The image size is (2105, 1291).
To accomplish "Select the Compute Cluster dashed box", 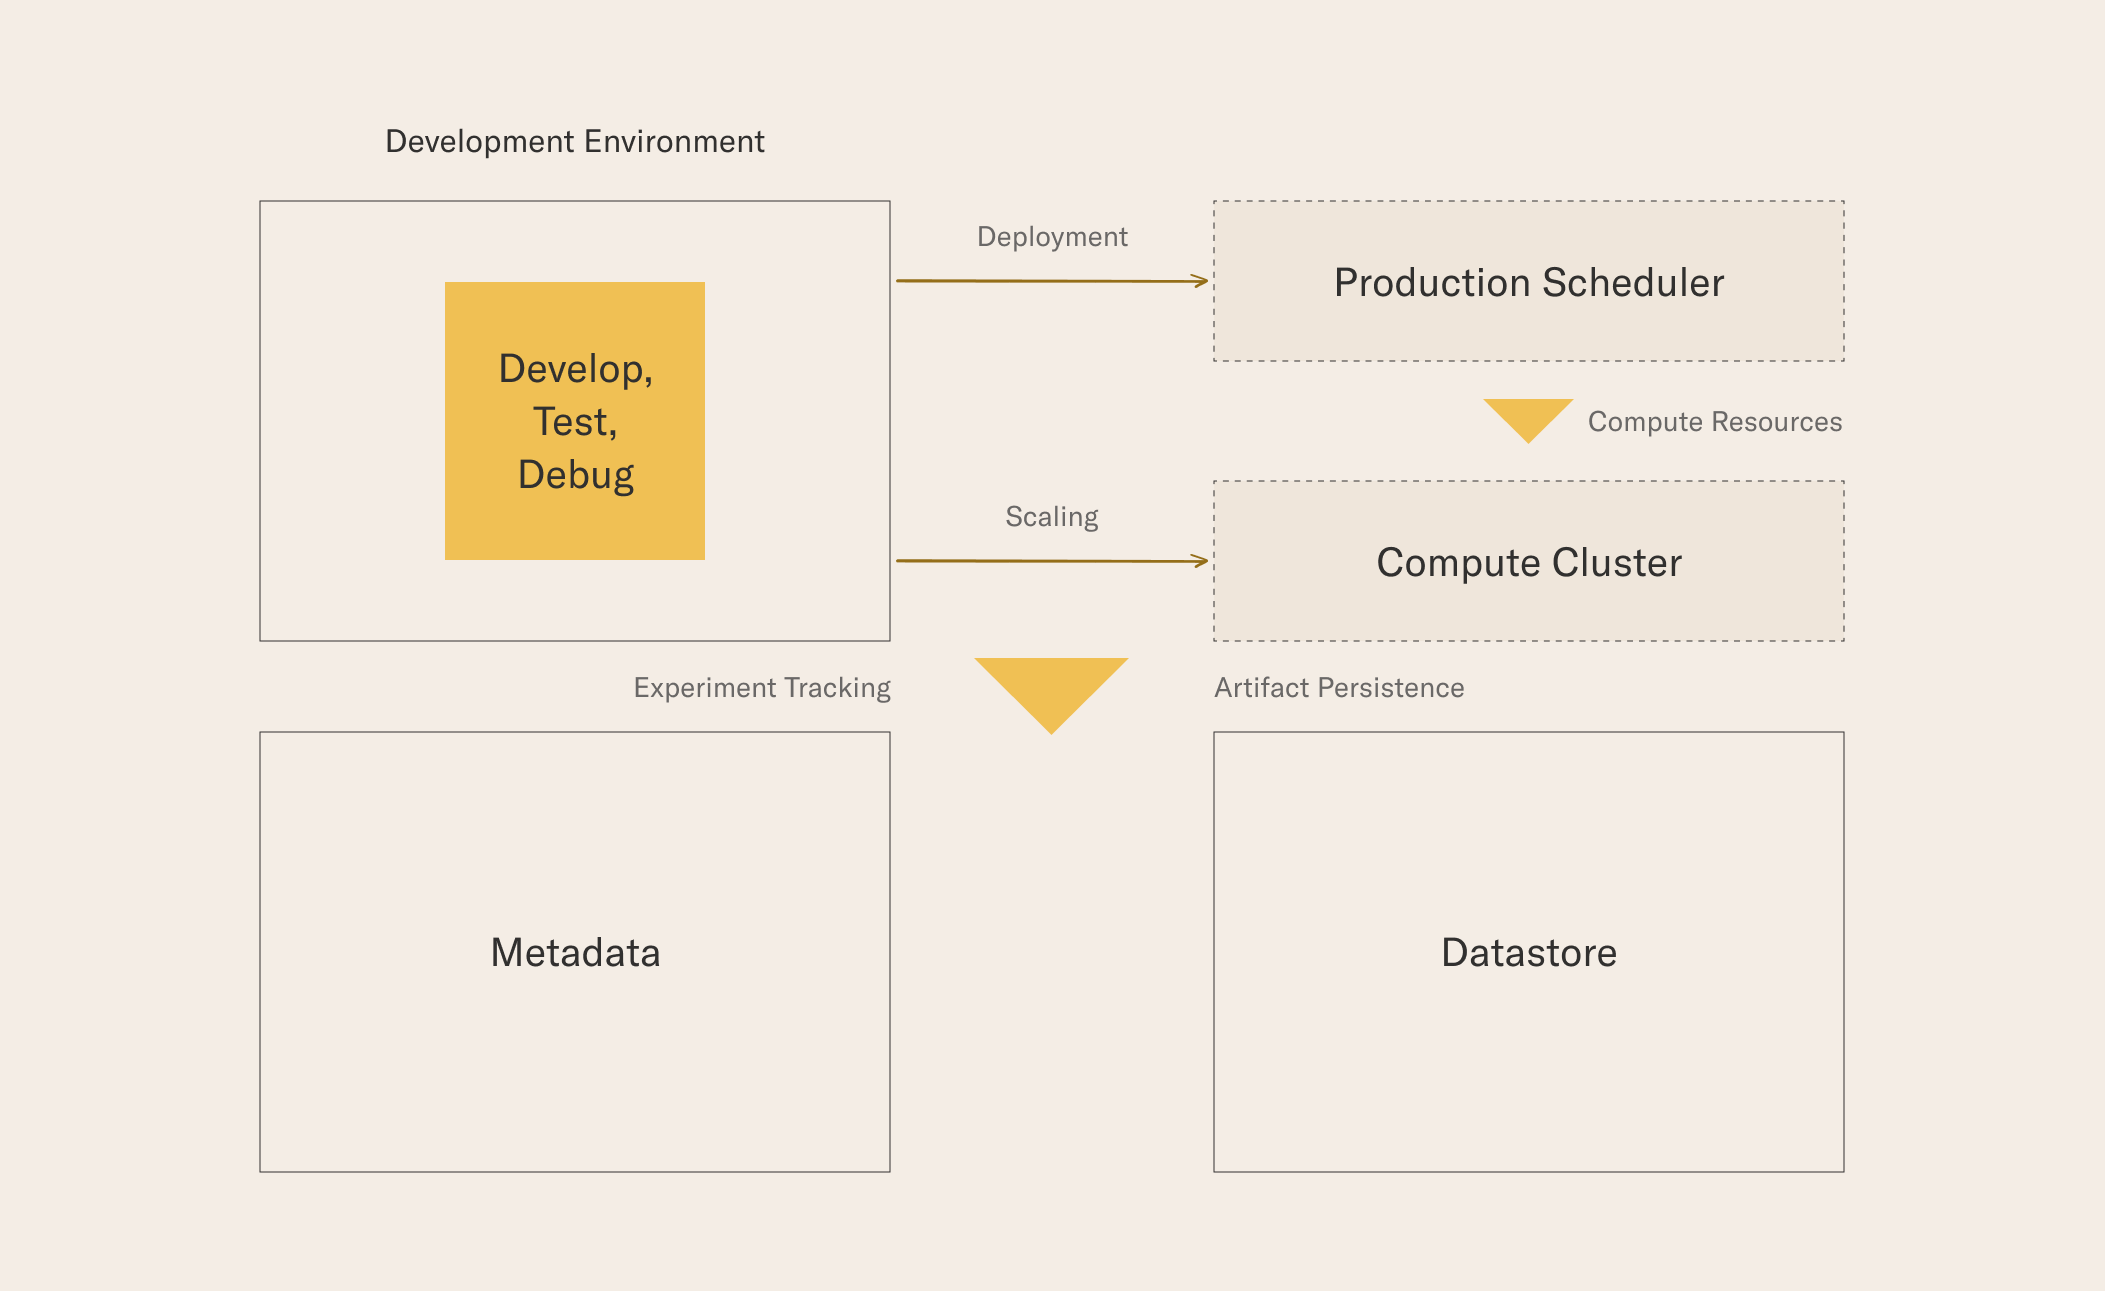I will (x=1529, y=561).
